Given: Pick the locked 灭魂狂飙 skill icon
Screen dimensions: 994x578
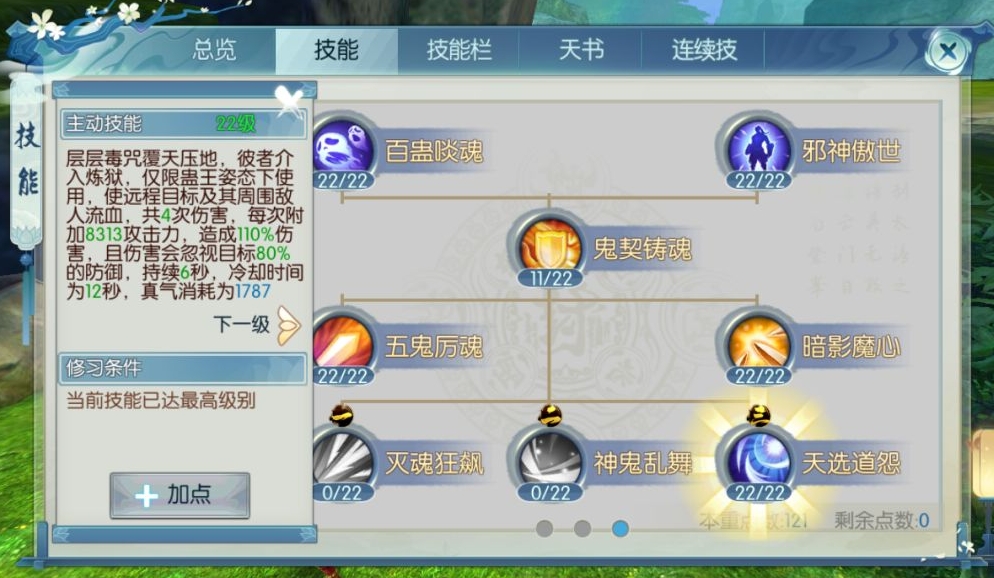Looking at the screenshot, I should (x=343, y=459).
